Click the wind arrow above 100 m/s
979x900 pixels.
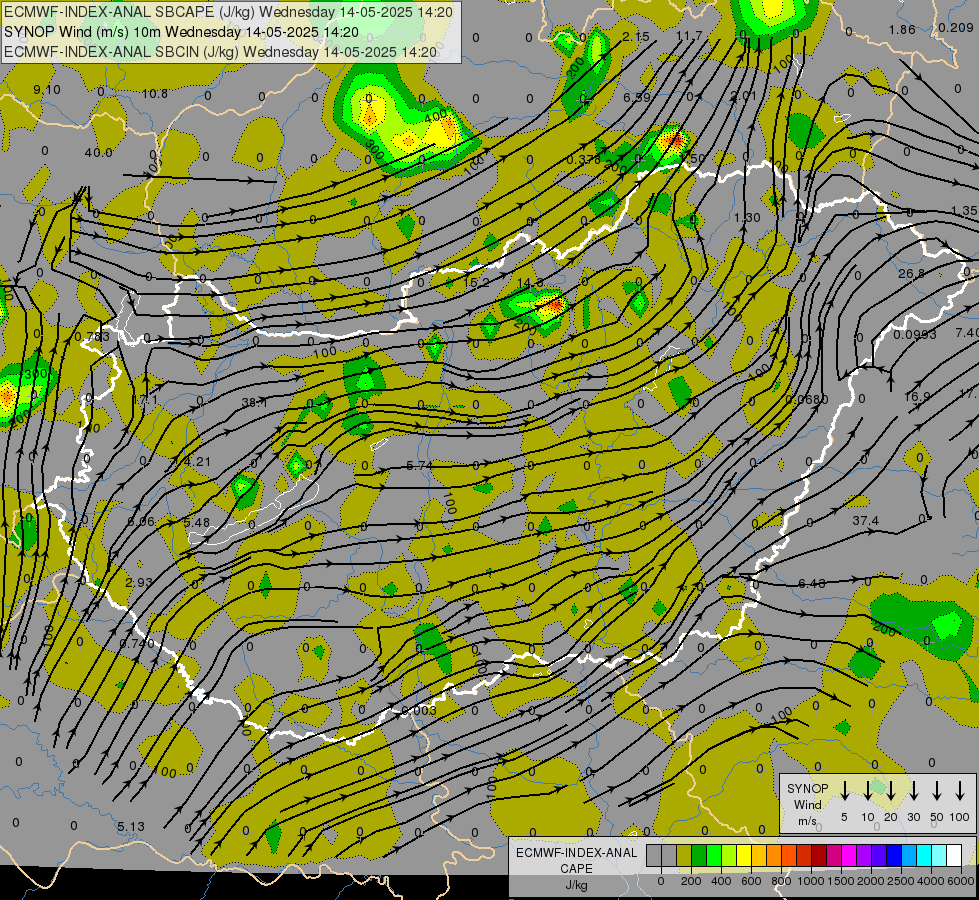click(960, 790)
